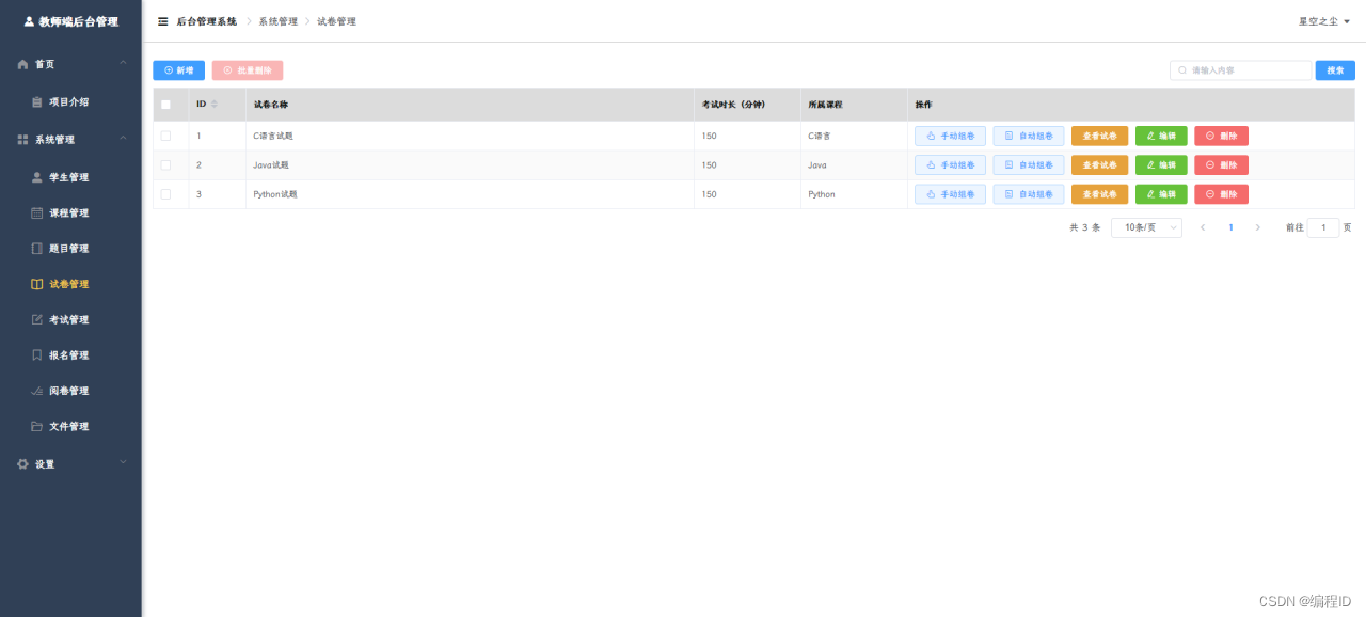Click the user icon in the 教师端后台管理 title
Image resolution: width=1366 pixels, height=617 pixels.
(x=29, y=21)
